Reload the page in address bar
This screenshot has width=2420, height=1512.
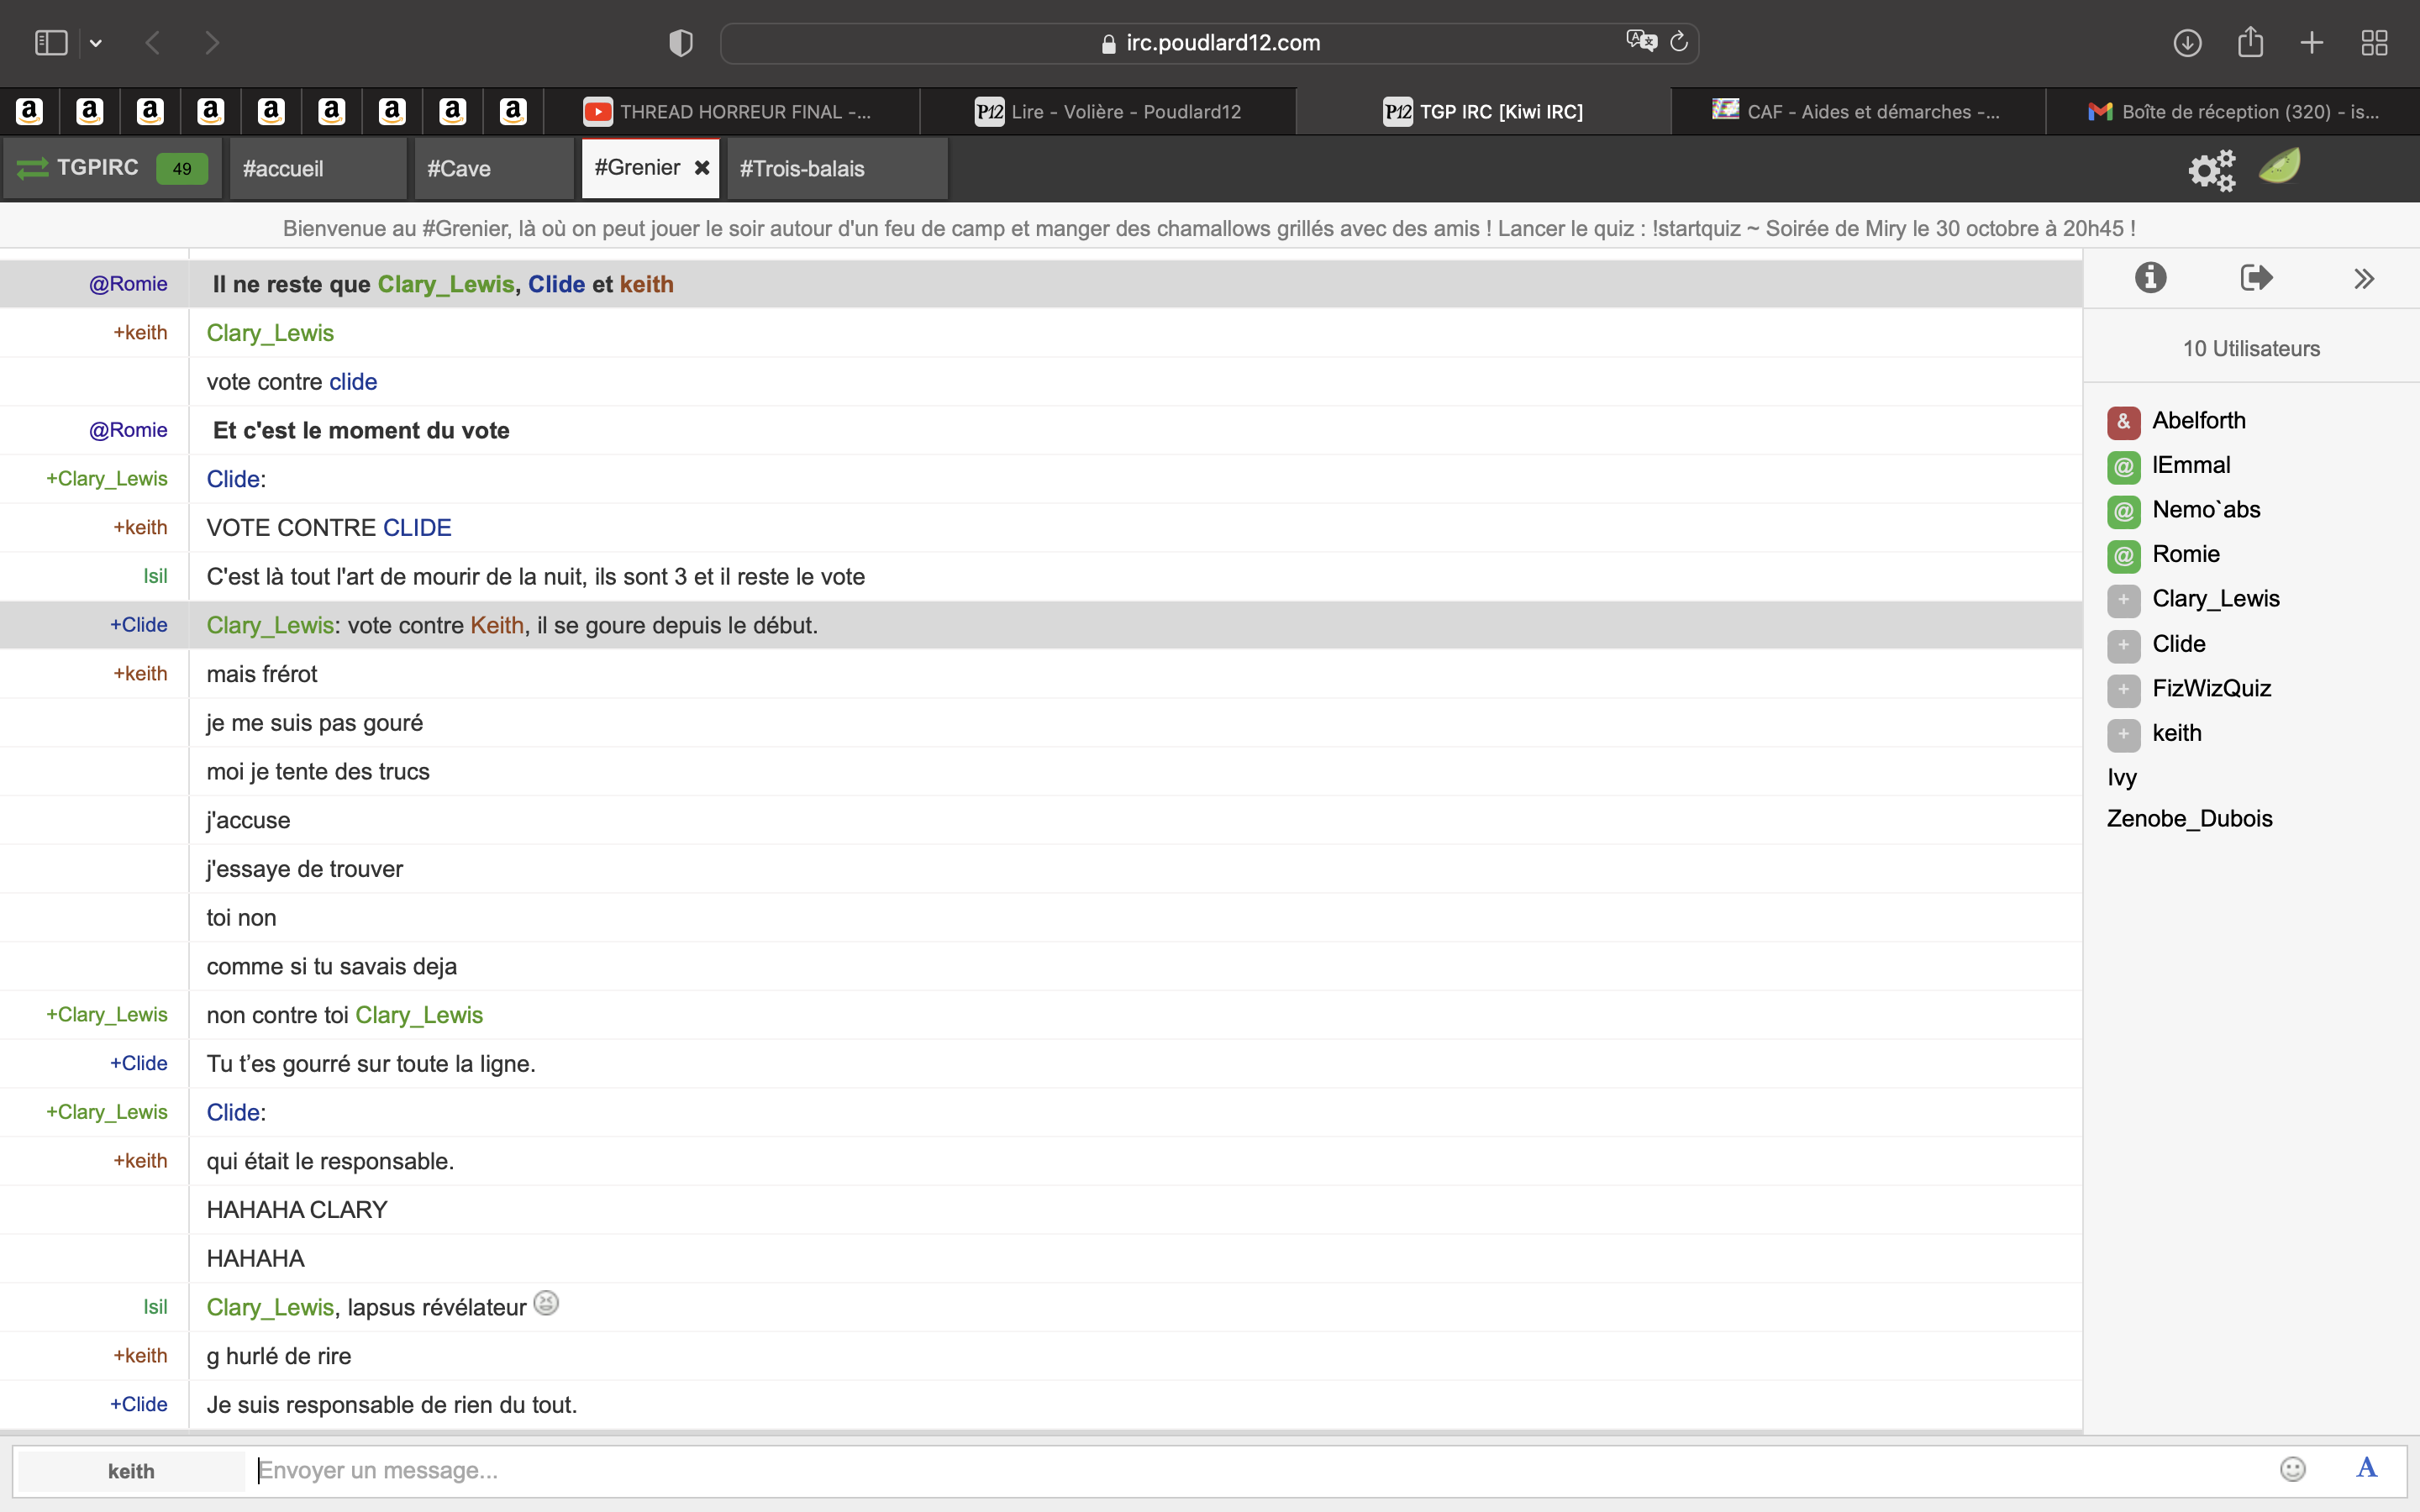1680,41
